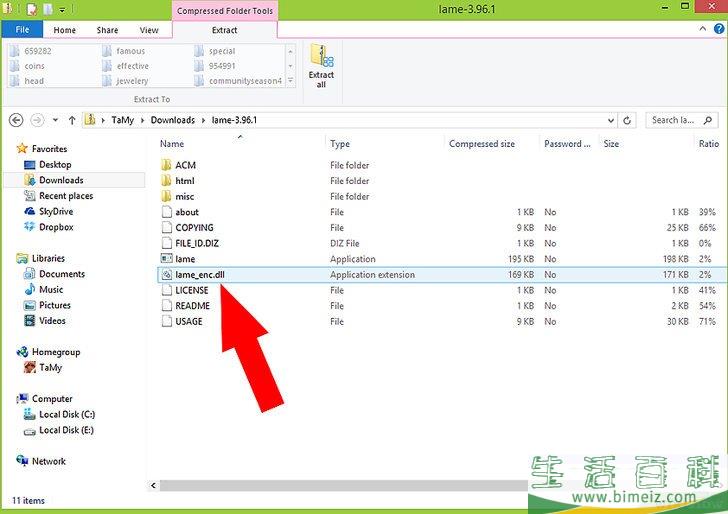
Task: Collapse the ribbon with the chevron
Action: 702,29
